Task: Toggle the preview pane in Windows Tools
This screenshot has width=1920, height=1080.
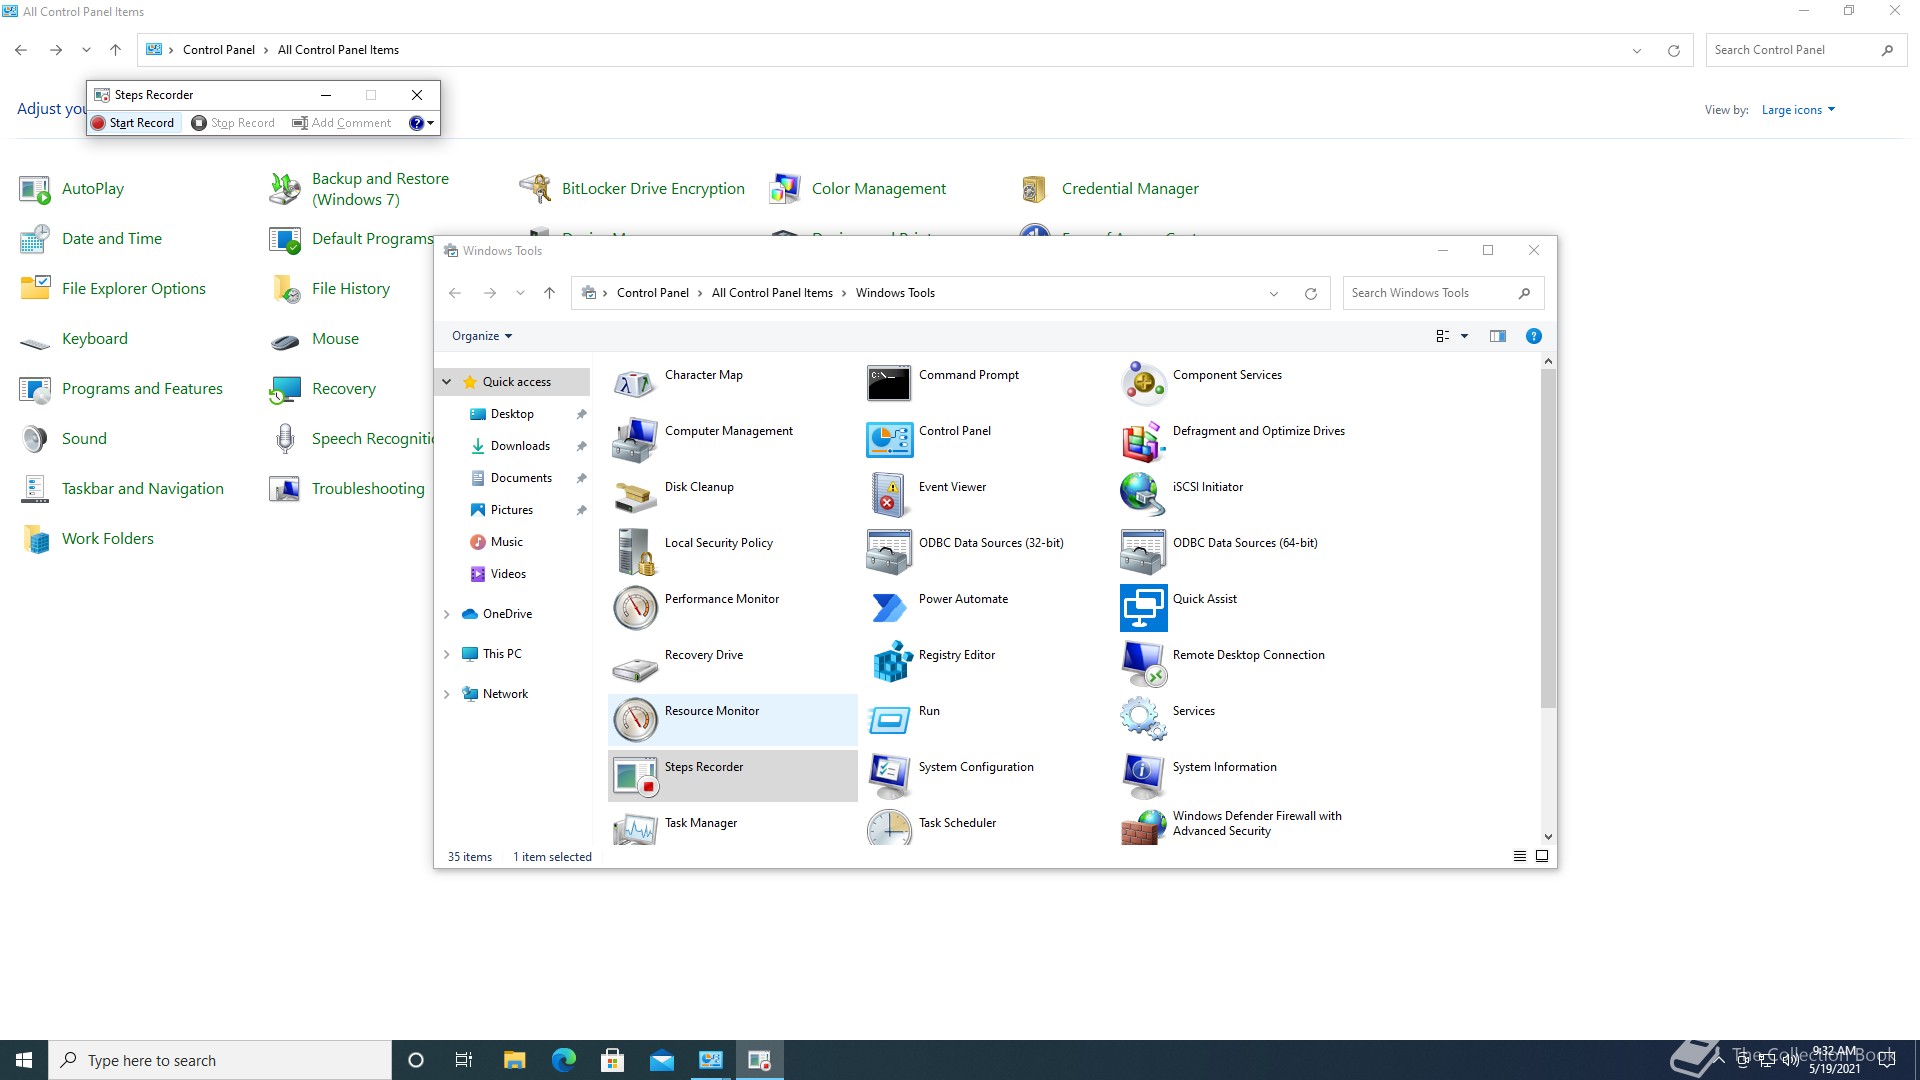Action: [x=1497, y=336]
